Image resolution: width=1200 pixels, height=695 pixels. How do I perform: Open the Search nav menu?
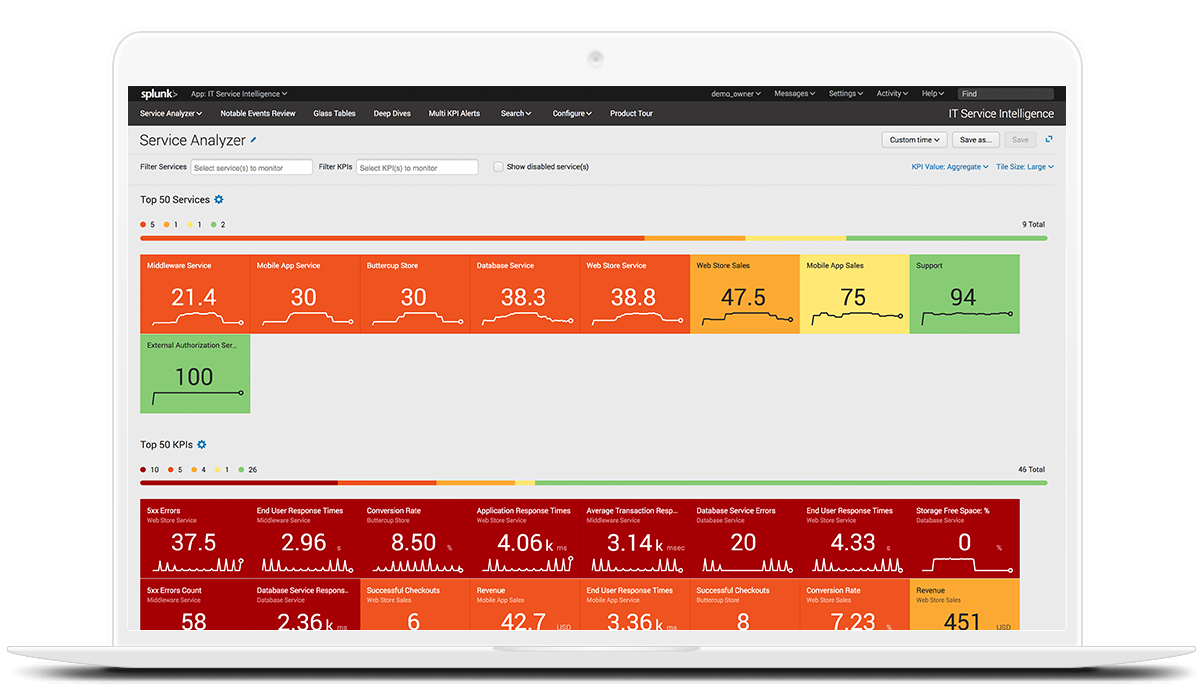(516, 114)
